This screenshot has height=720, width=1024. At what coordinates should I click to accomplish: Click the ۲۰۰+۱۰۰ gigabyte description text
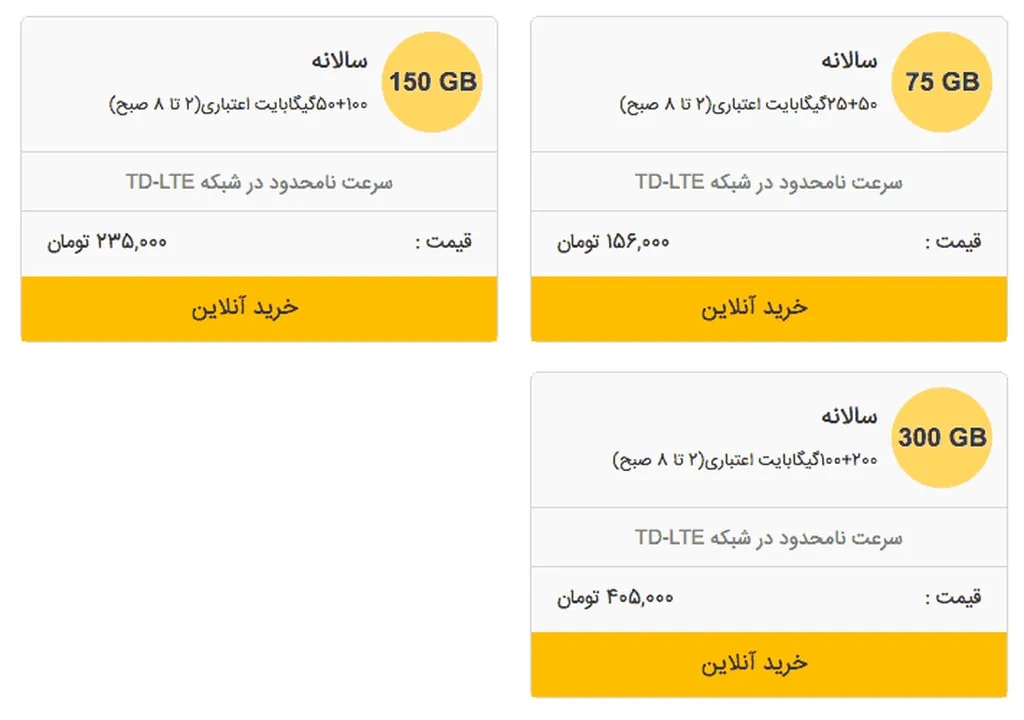pyautogui.click(x=744, y=460)
